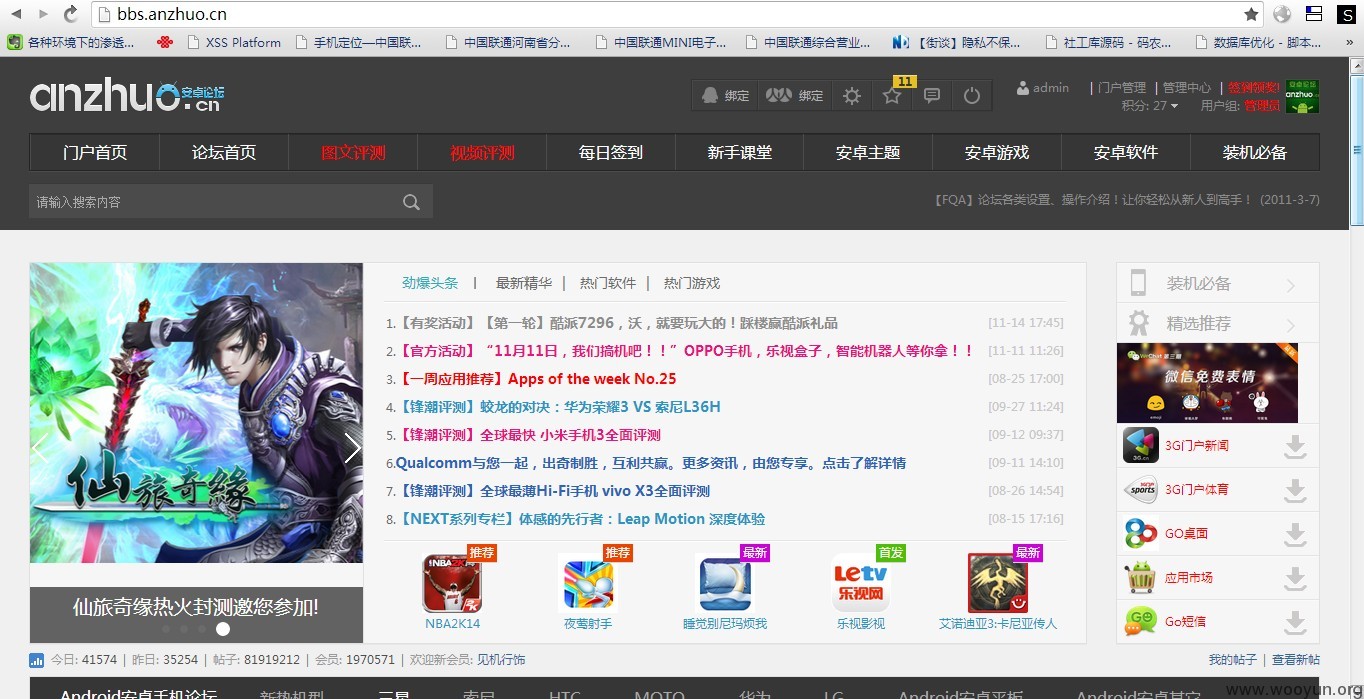Viewport: 1364px width, 699px height.
Task: Open 管理中心 link
Action: click(1187, 88)
